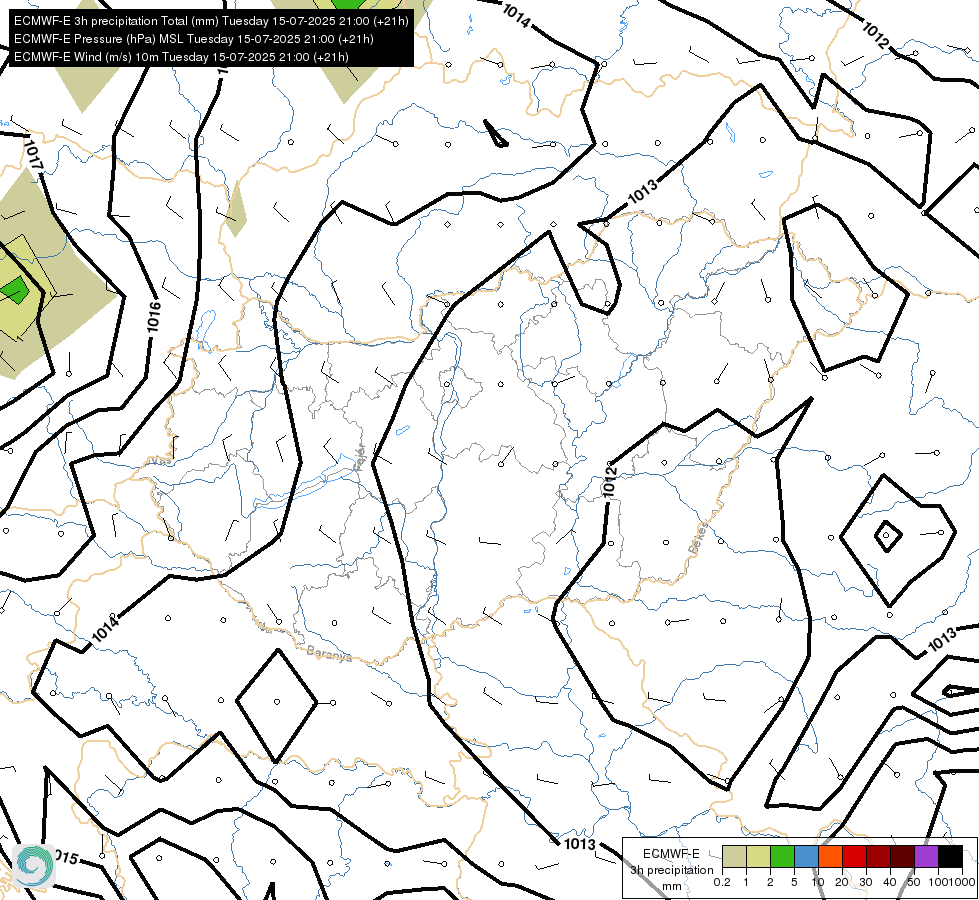Click the Fejér county label
This screenshot has height=900, width=979.
click(x=360, y=459)
